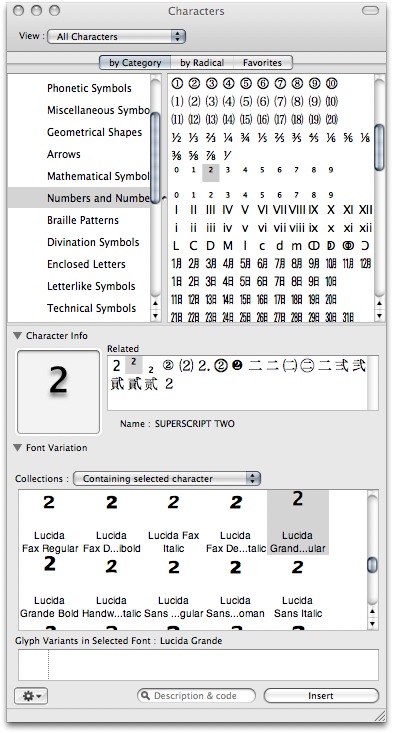Pick the superscript 9 character

pos(331,170)
